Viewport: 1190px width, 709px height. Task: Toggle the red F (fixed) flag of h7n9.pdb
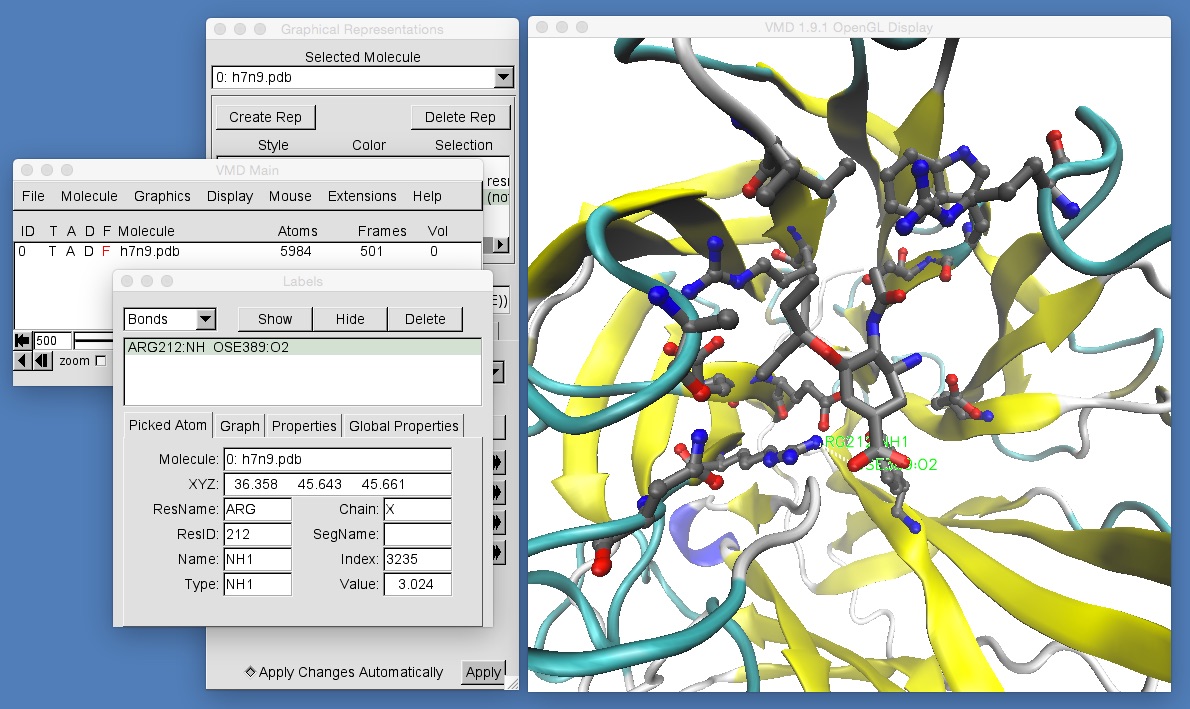tap(106, 251)
